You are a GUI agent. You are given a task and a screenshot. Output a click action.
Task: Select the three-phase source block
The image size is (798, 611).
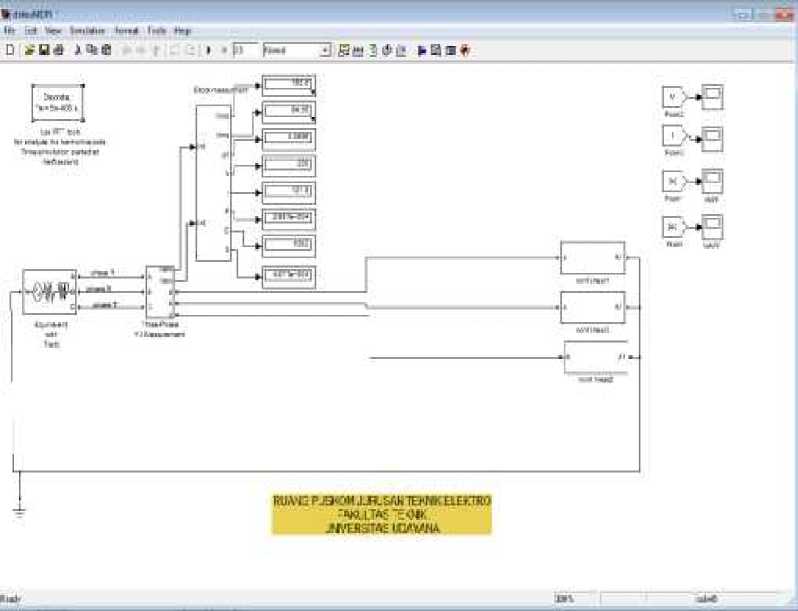(x=49, y=292)
